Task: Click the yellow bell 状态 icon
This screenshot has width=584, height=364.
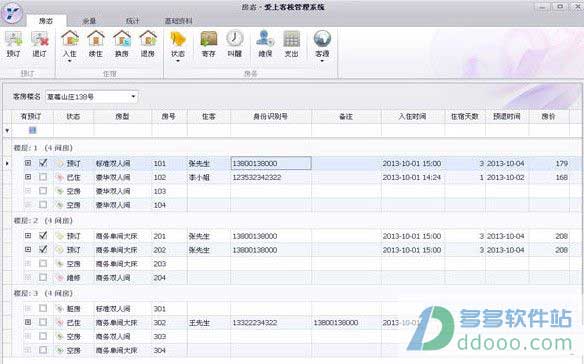Action: pos(178,39)
